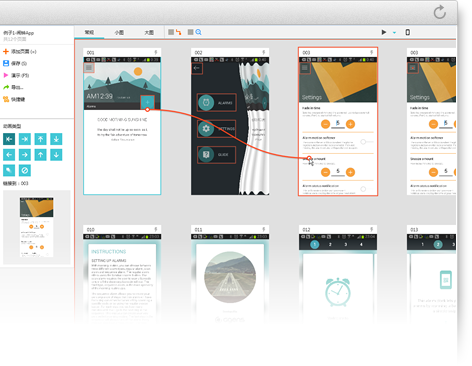Image resolution: width=472 pixels, height=366 pixels.
Task: Click Alarm status notification toggle on selected 003
Action: [x=364, y=189]
